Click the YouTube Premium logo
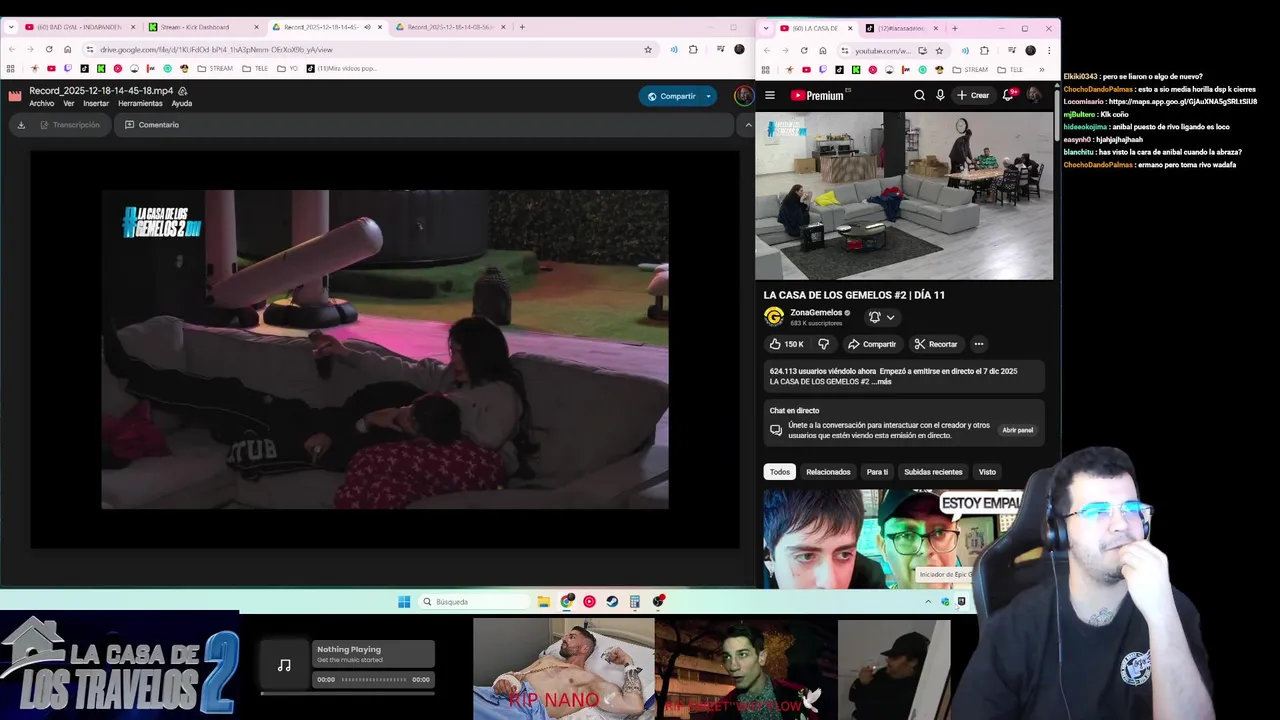 818,95
